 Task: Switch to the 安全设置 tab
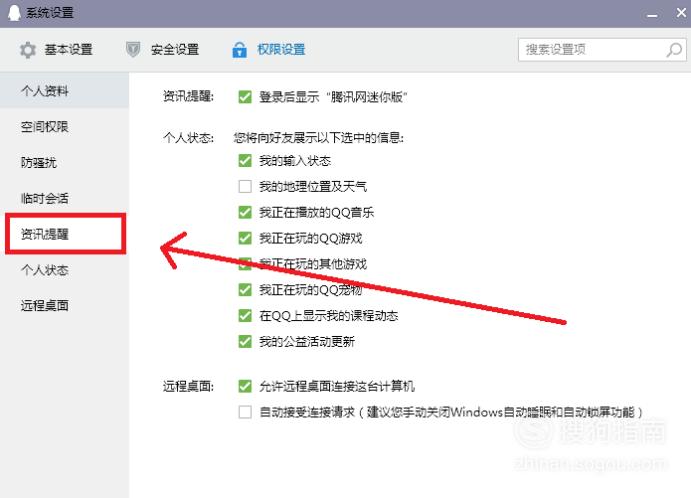pyautogui.click(x=162, y=50)
